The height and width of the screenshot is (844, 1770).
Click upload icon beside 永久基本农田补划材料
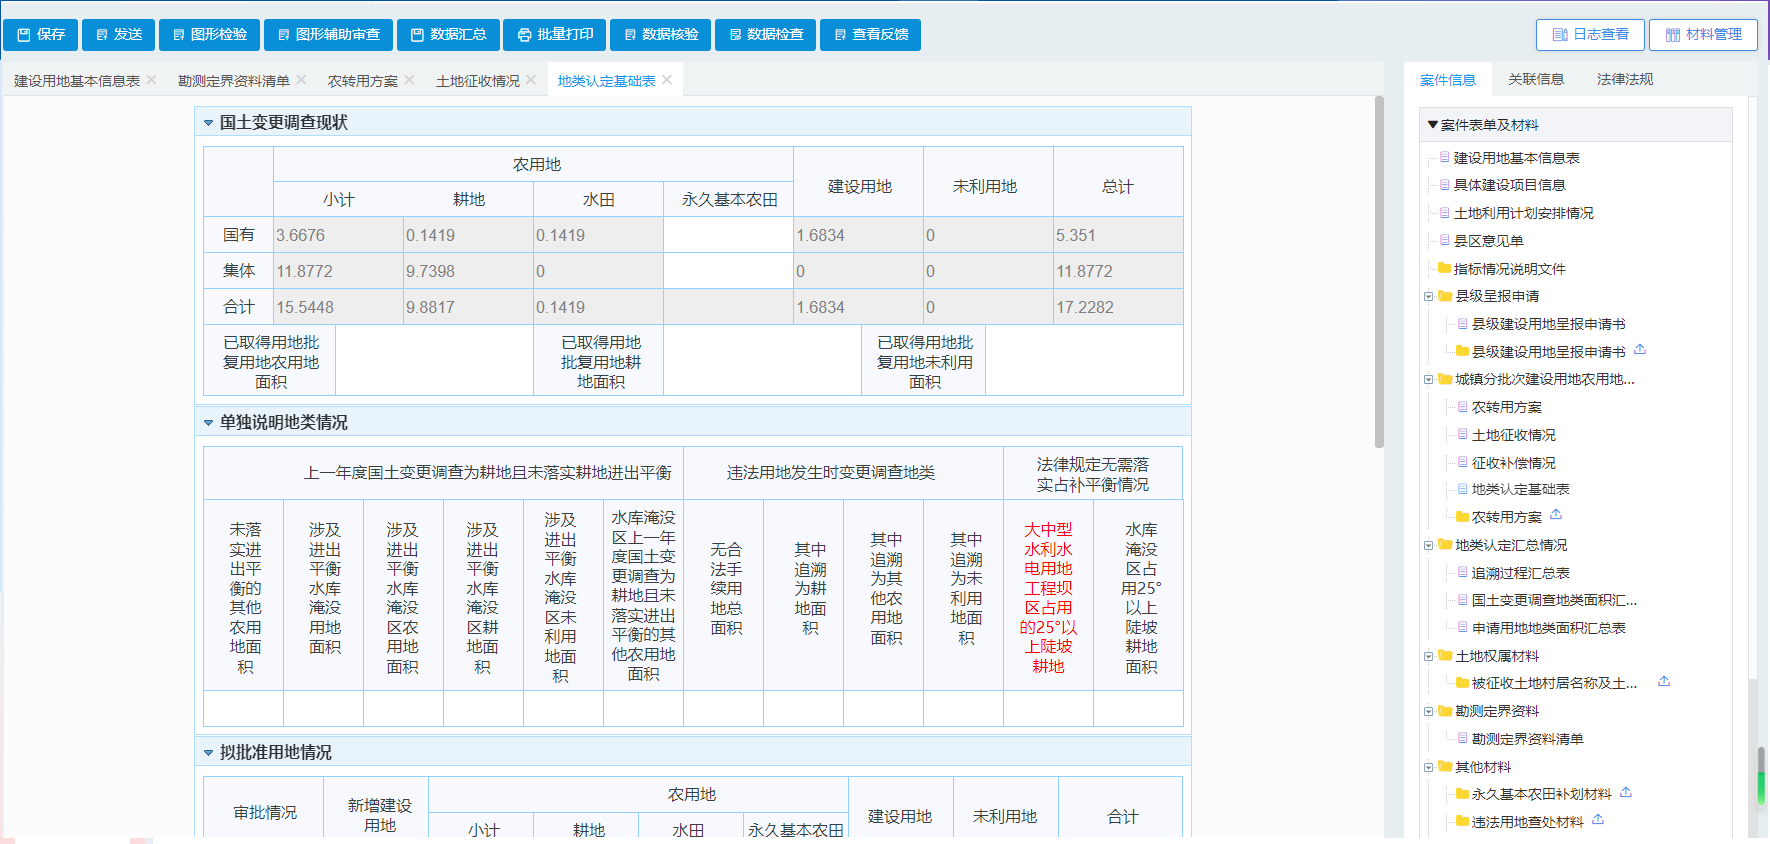pos(1626,793)
